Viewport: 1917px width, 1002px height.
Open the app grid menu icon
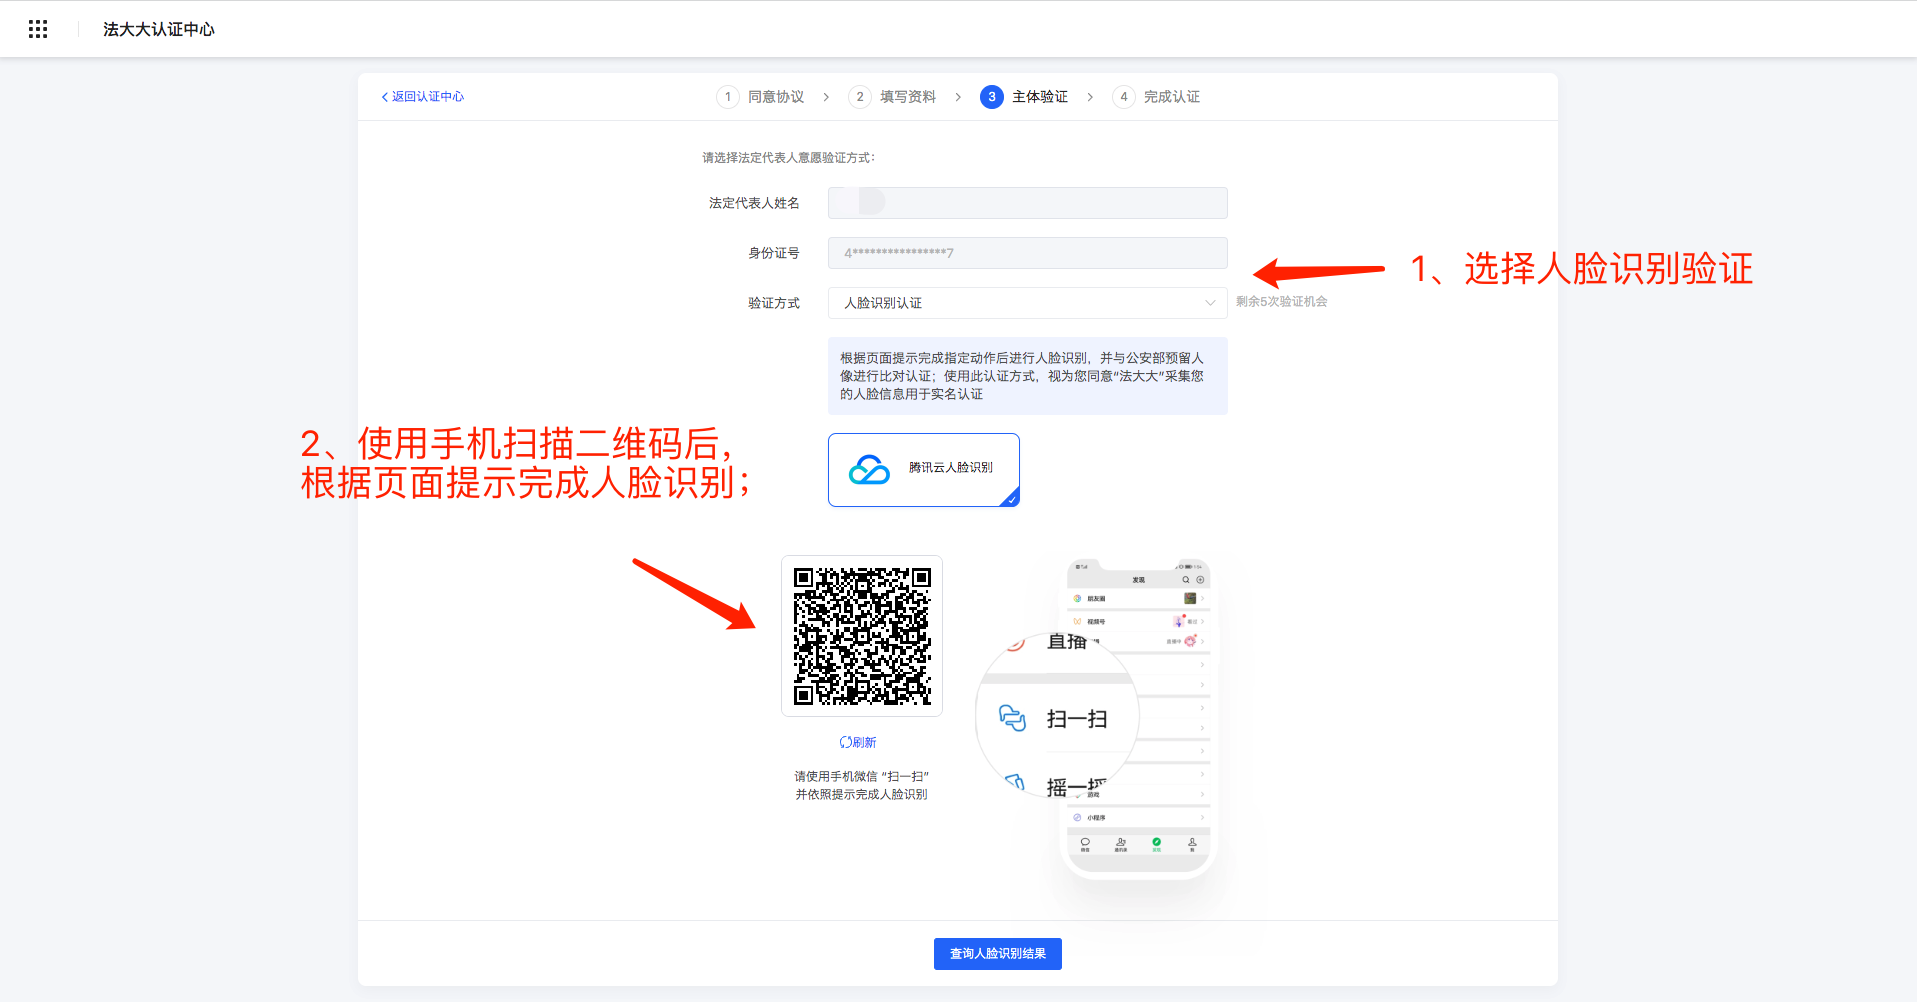(38, 29)
